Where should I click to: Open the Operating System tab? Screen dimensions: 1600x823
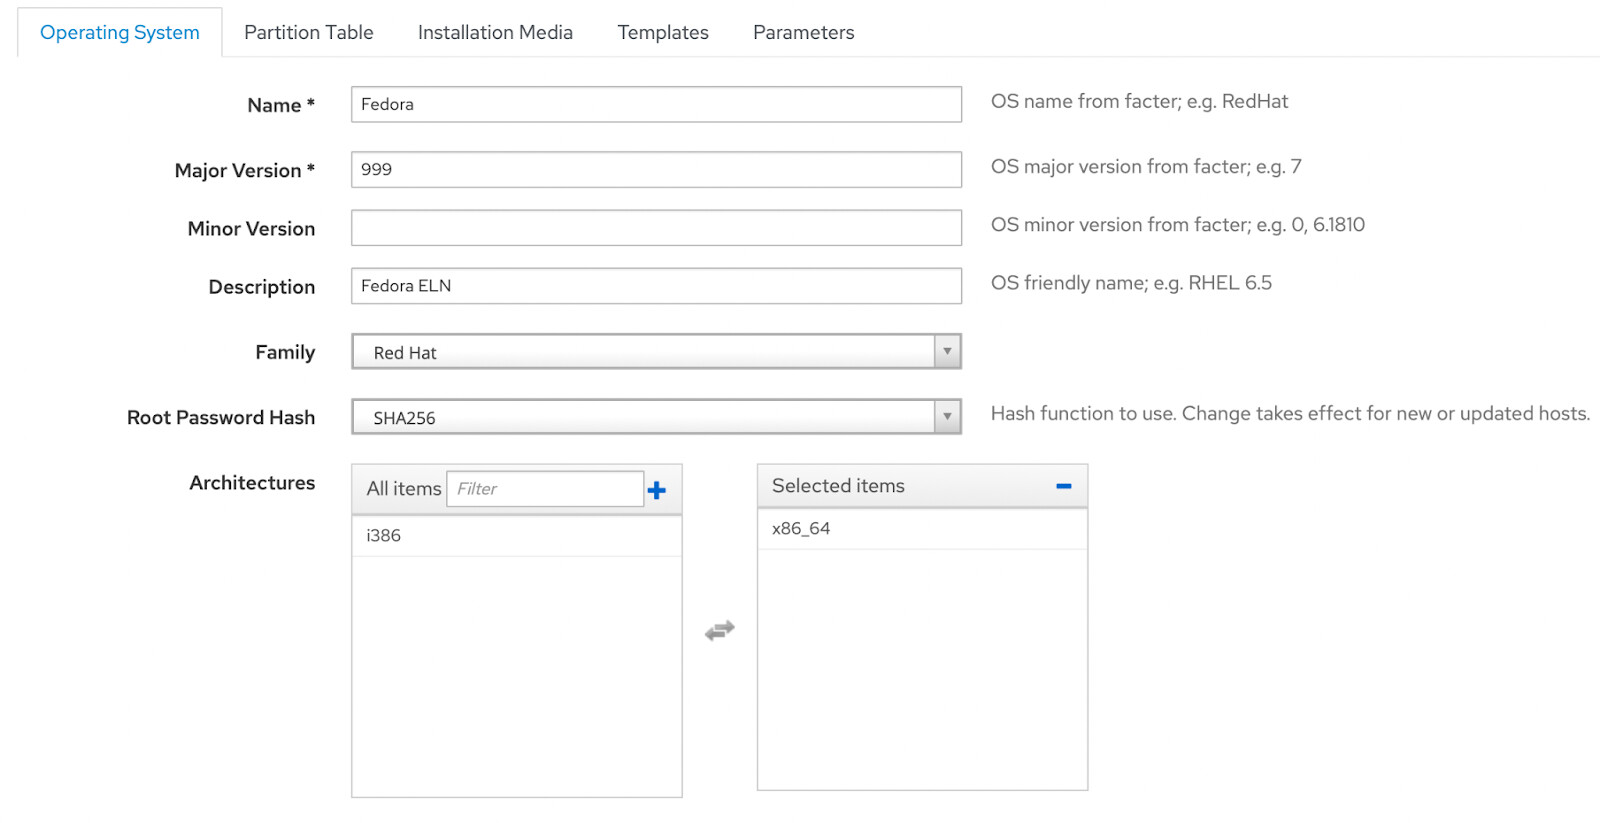pos(120,32)
